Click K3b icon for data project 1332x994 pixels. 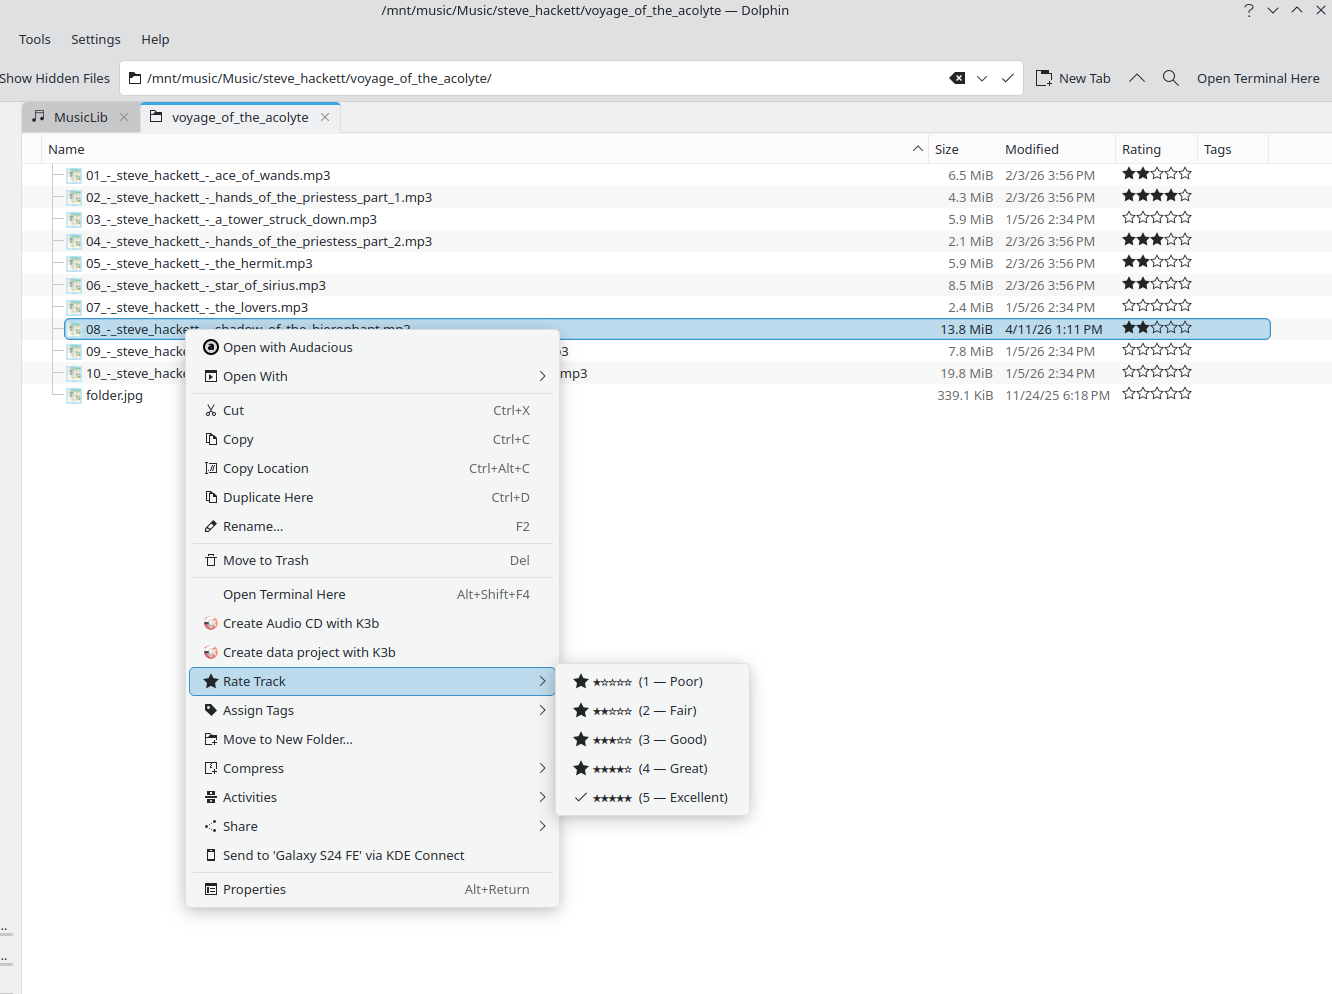pyautogui.click(x=211, y=652)
